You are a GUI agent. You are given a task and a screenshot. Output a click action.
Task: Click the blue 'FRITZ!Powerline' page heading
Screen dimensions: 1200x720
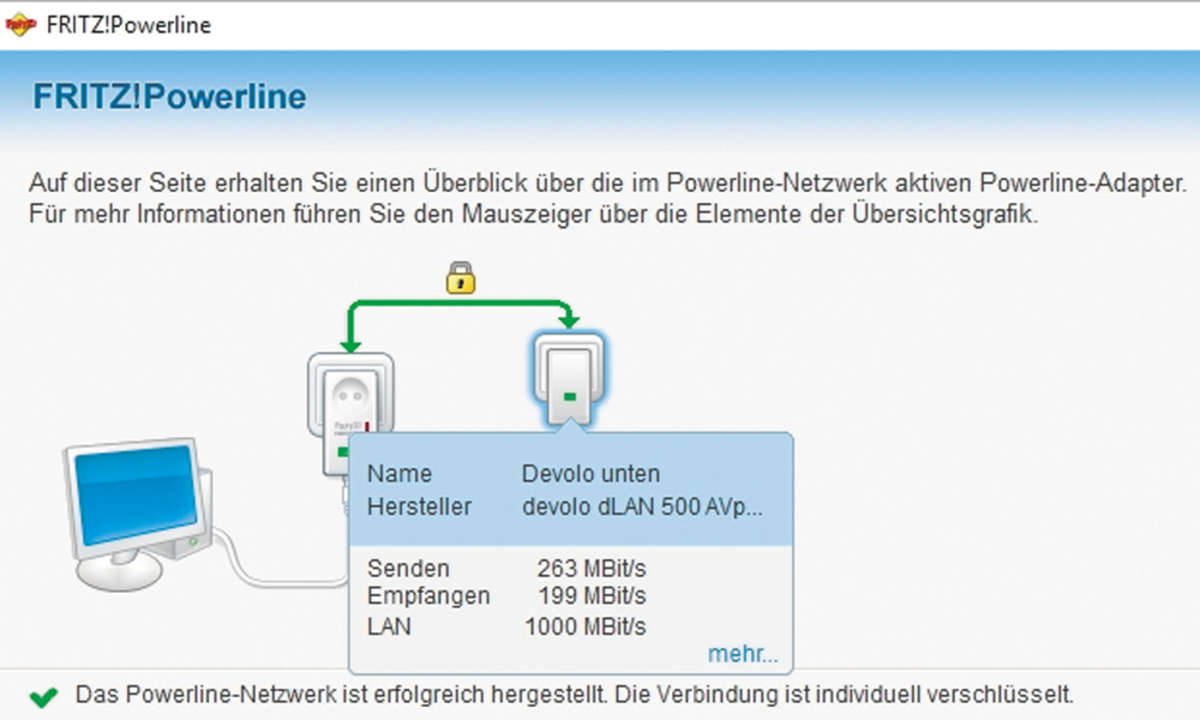169,97
